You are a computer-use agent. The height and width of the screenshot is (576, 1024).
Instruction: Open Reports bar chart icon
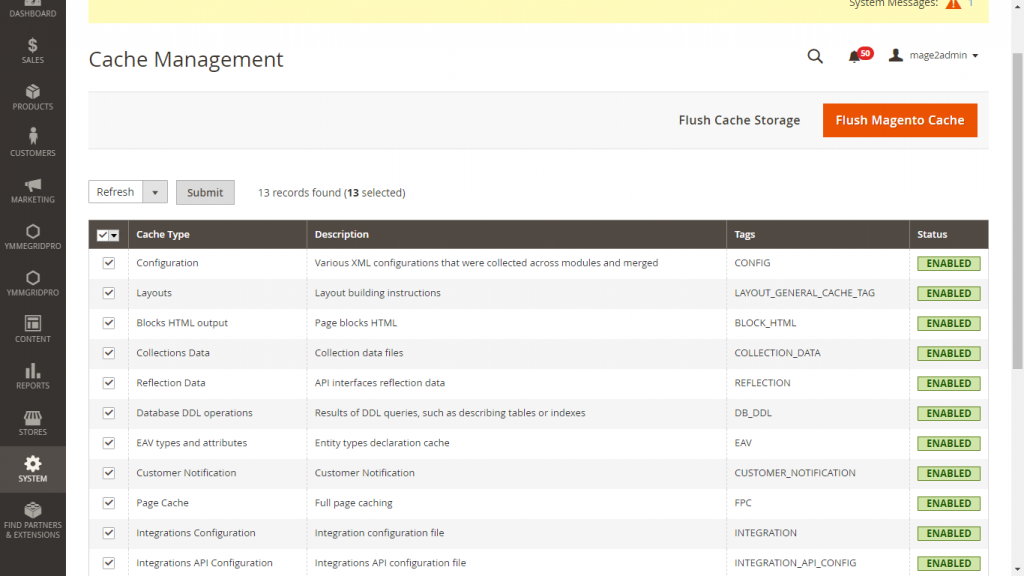point(32,376)
